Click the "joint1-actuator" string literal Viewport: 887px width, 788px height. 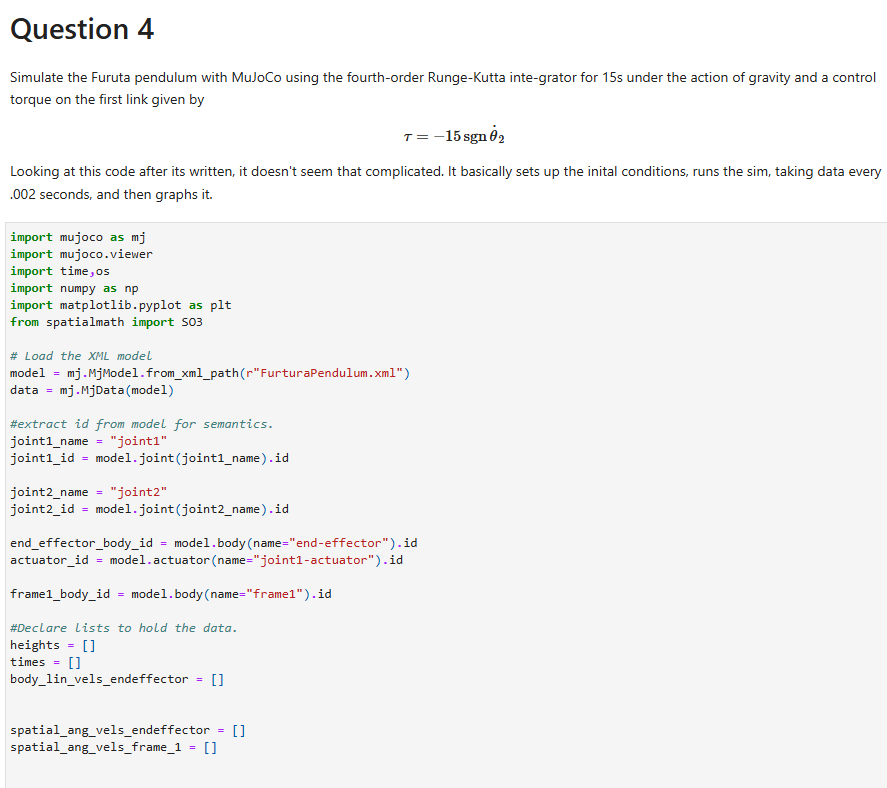pos(314,559)
